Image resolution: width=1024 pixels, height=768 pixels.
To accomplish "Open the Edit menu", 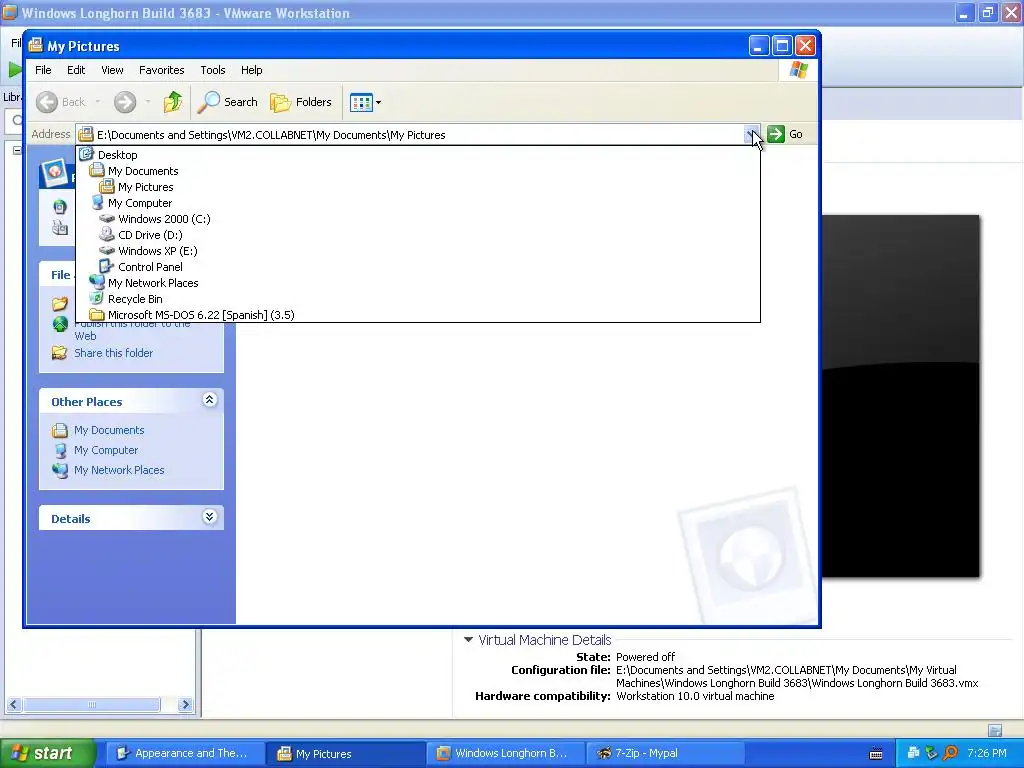I will [76, 70].
